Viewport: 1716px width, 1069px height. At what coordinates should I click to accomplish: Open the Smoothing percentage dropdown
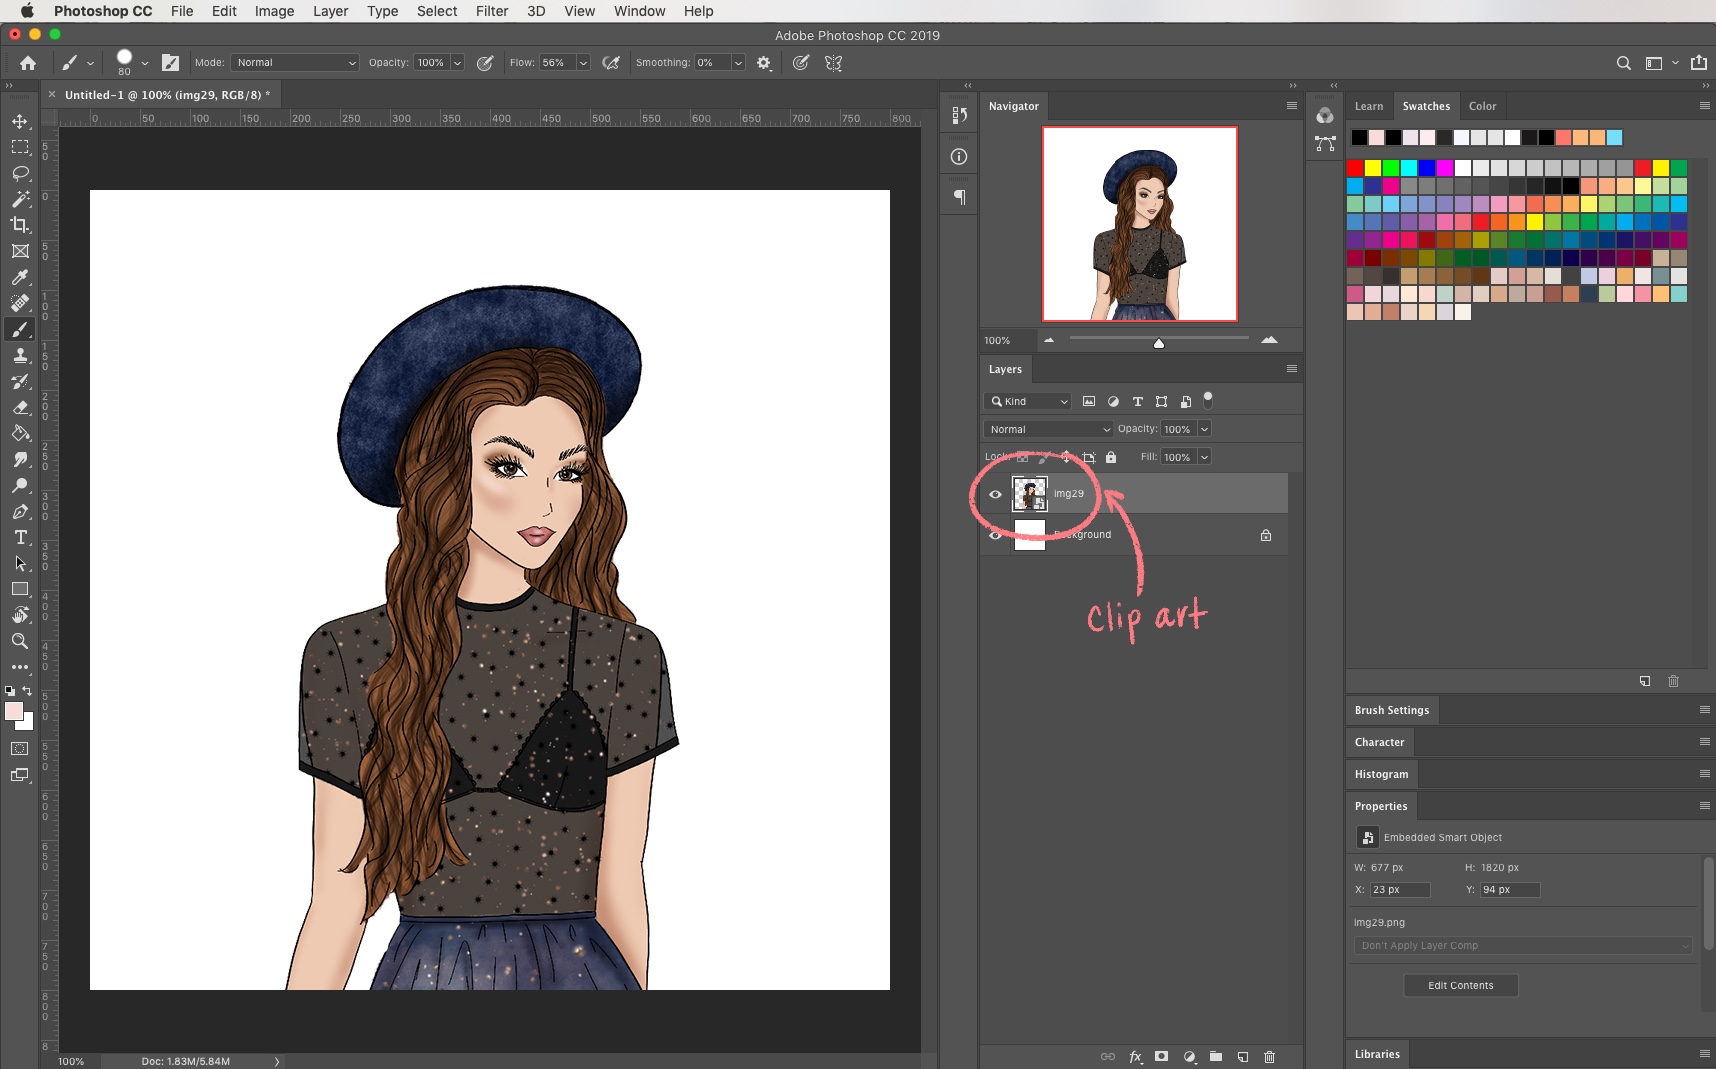click(738, 63)
